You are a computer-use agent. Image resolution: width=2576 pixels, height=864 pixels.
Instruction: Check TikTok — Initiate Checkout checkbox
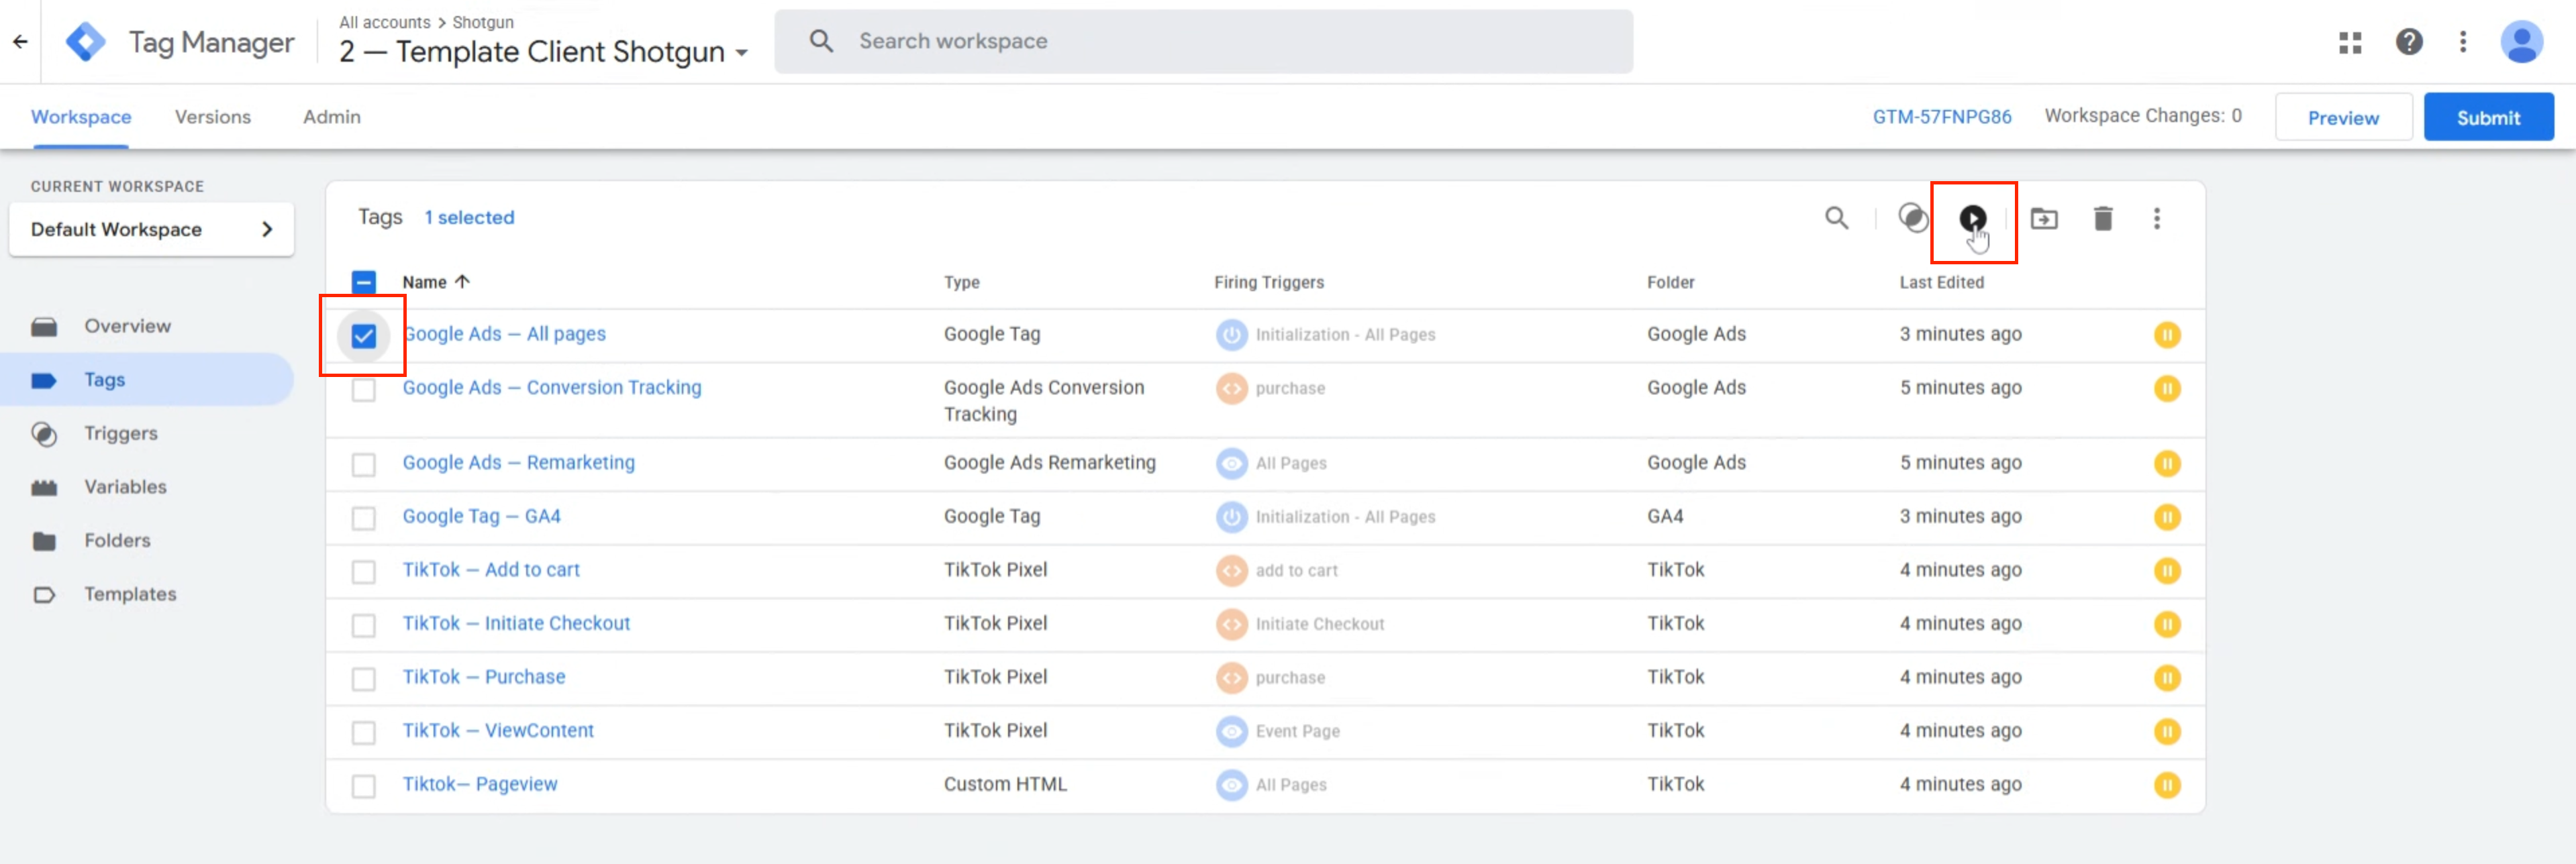click(x=364, y=625)
